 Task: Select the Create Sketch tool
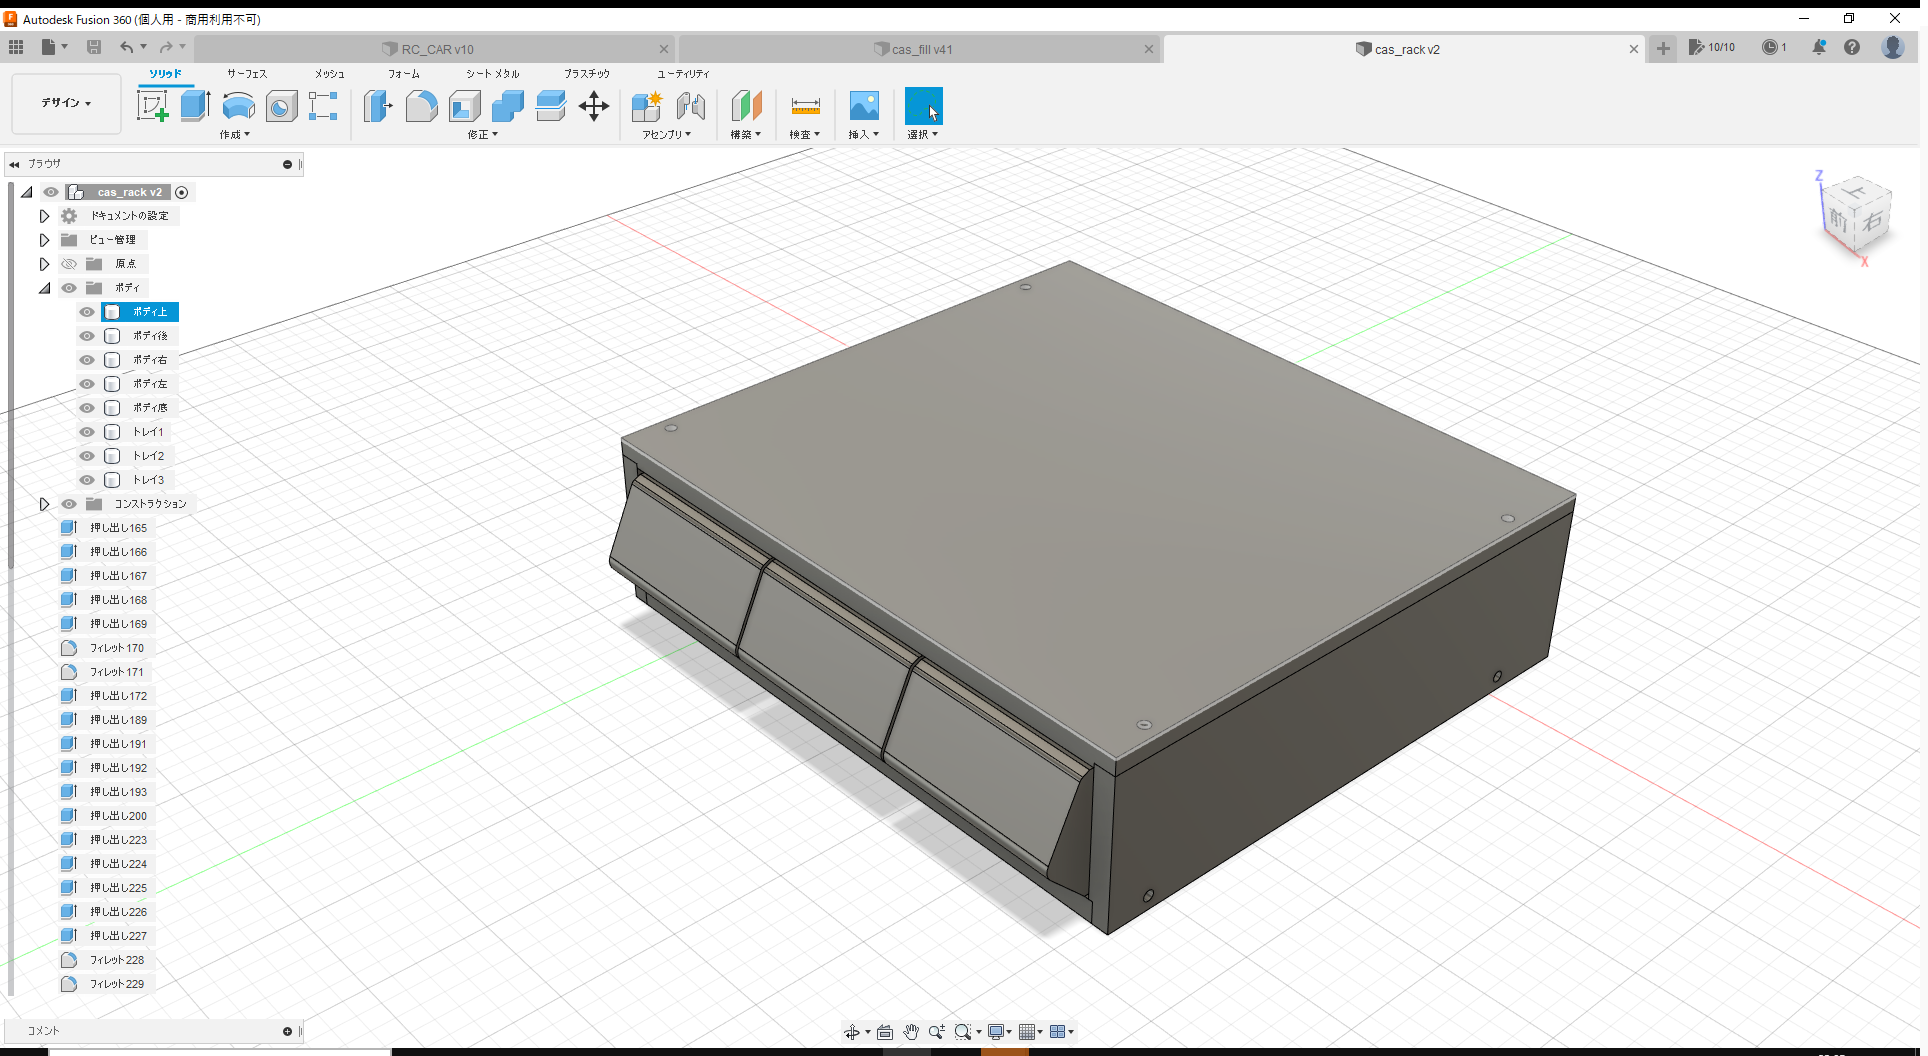[152, 105]
